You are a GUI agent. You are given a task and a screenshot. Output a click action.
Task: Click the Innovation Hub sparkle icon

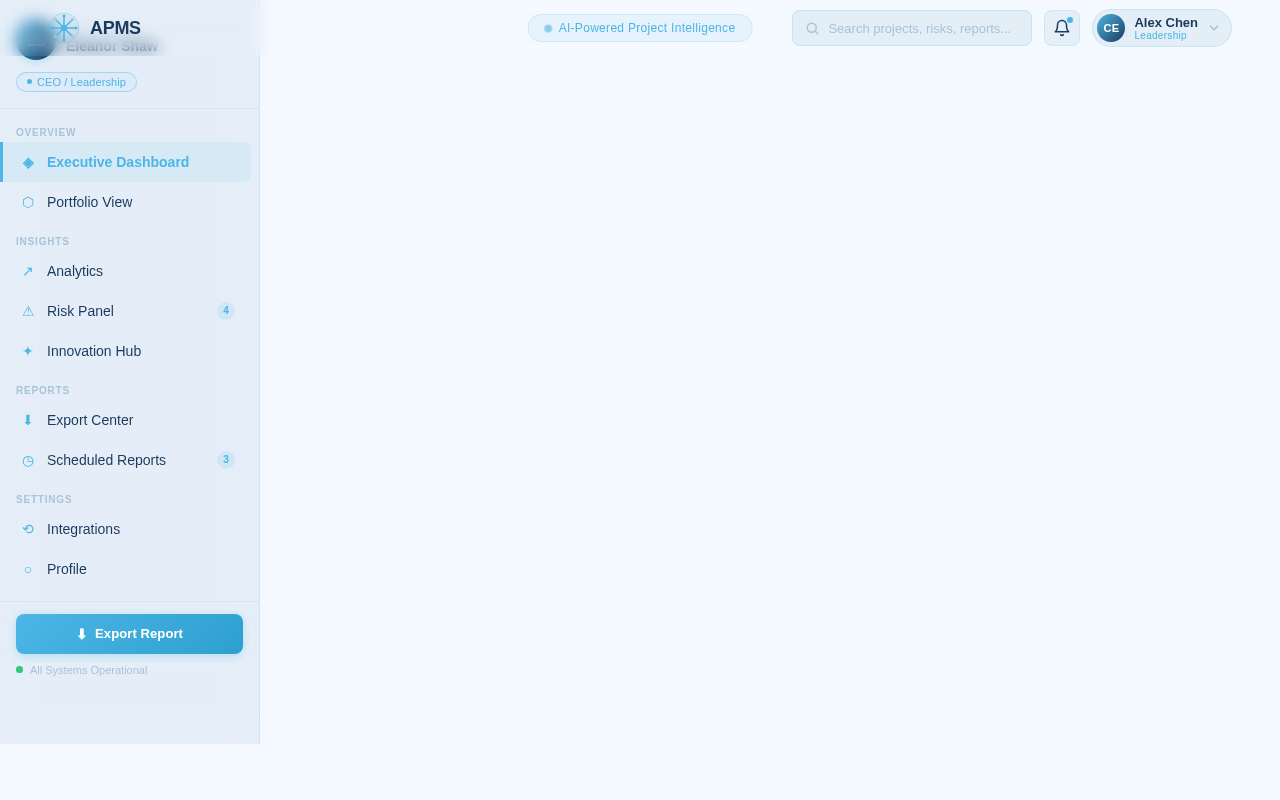tap(28, 351)
